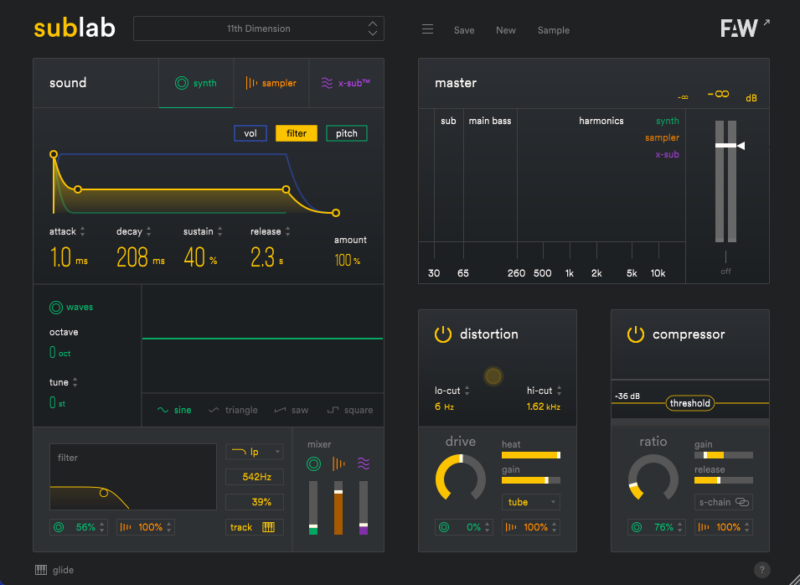This screenshot has width=800, height=585.
Task: Select the sine waveform
Action: tap(175, 410)
